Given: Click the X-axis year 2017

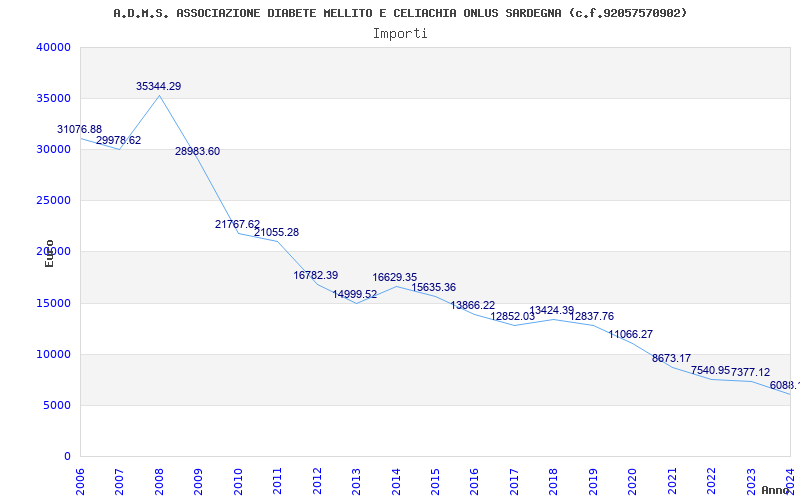Looking at the screenshot, I should point(514,481).
